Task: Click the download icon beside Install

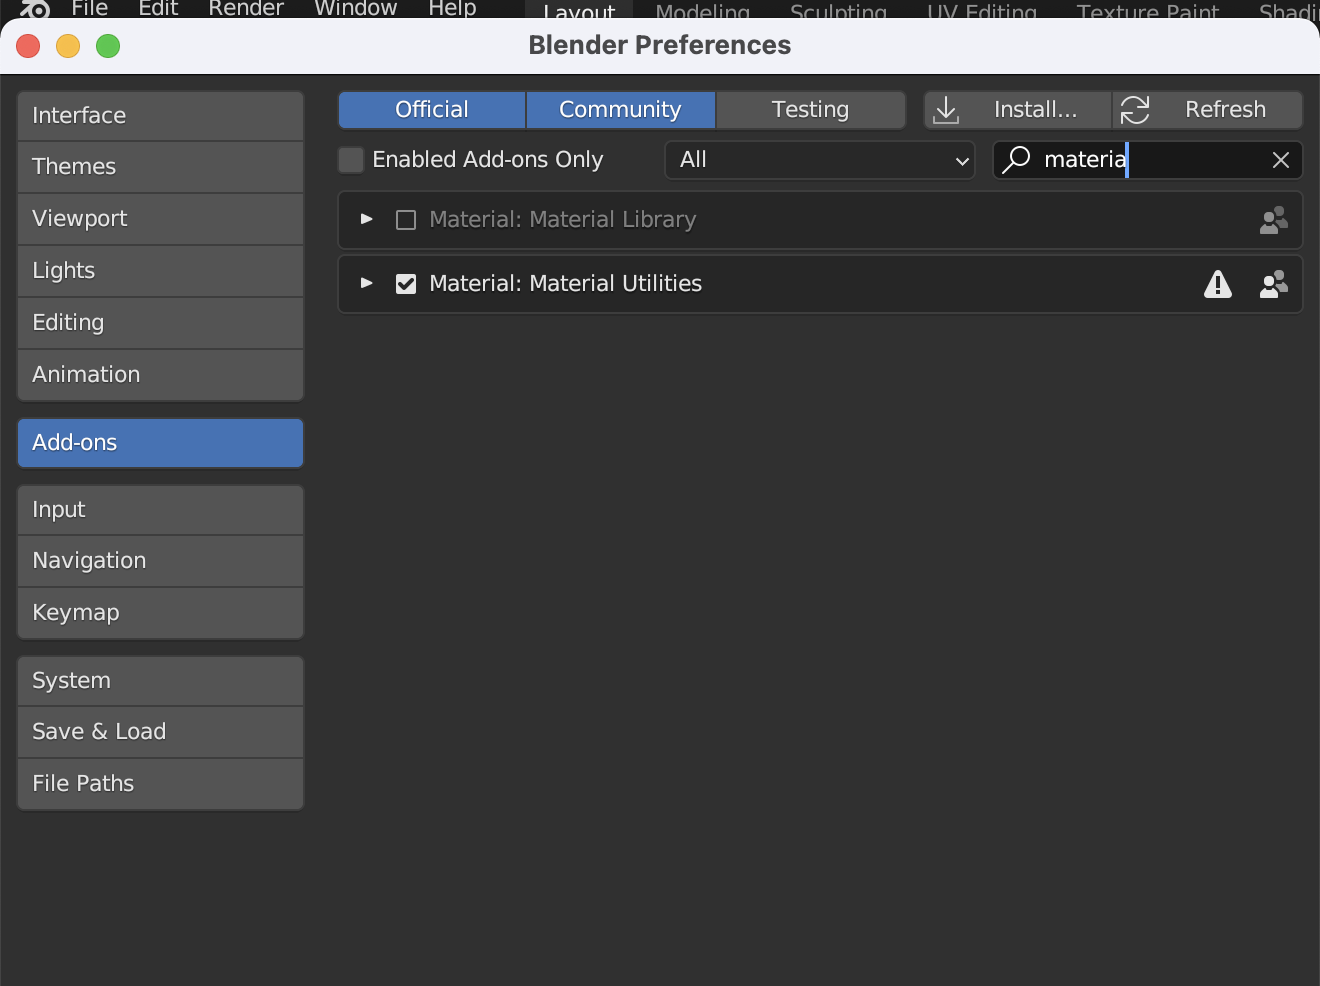Action: click(x=946, y=110)
